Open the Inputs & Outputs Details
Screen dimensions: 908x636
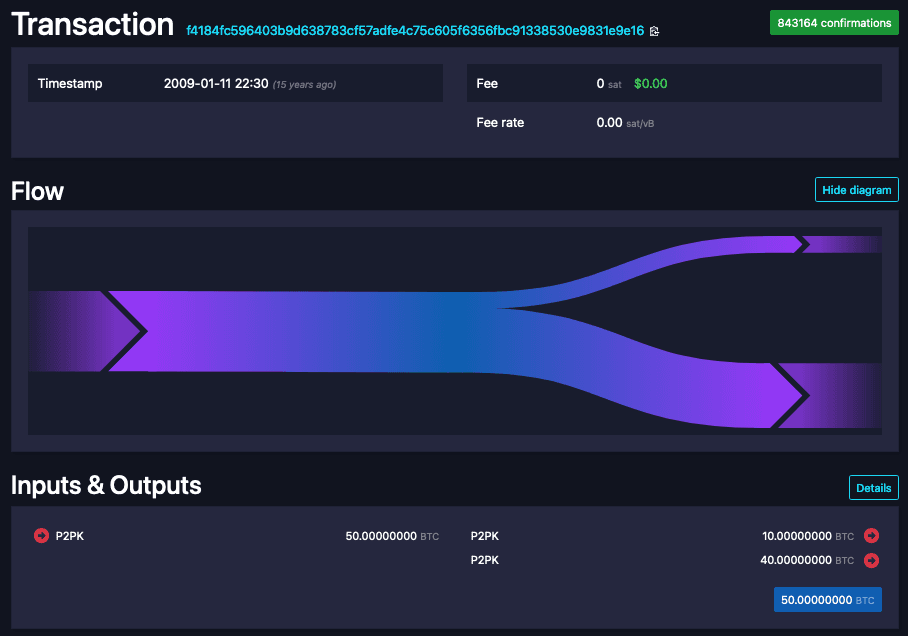[x=873, y=488]
